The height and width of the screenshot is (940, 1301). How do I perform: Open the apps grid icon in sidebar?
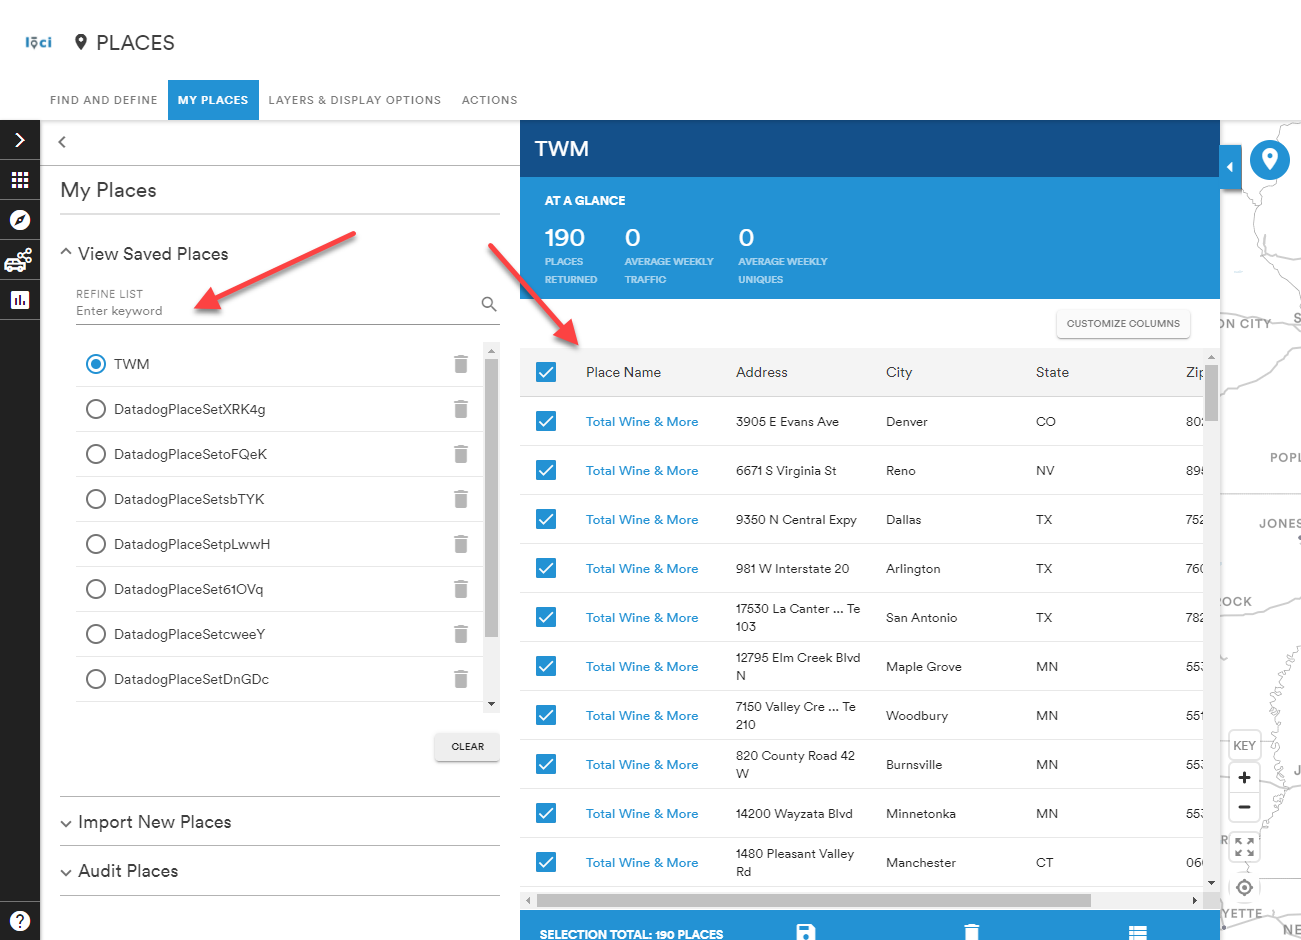click(x=20, y=180)
